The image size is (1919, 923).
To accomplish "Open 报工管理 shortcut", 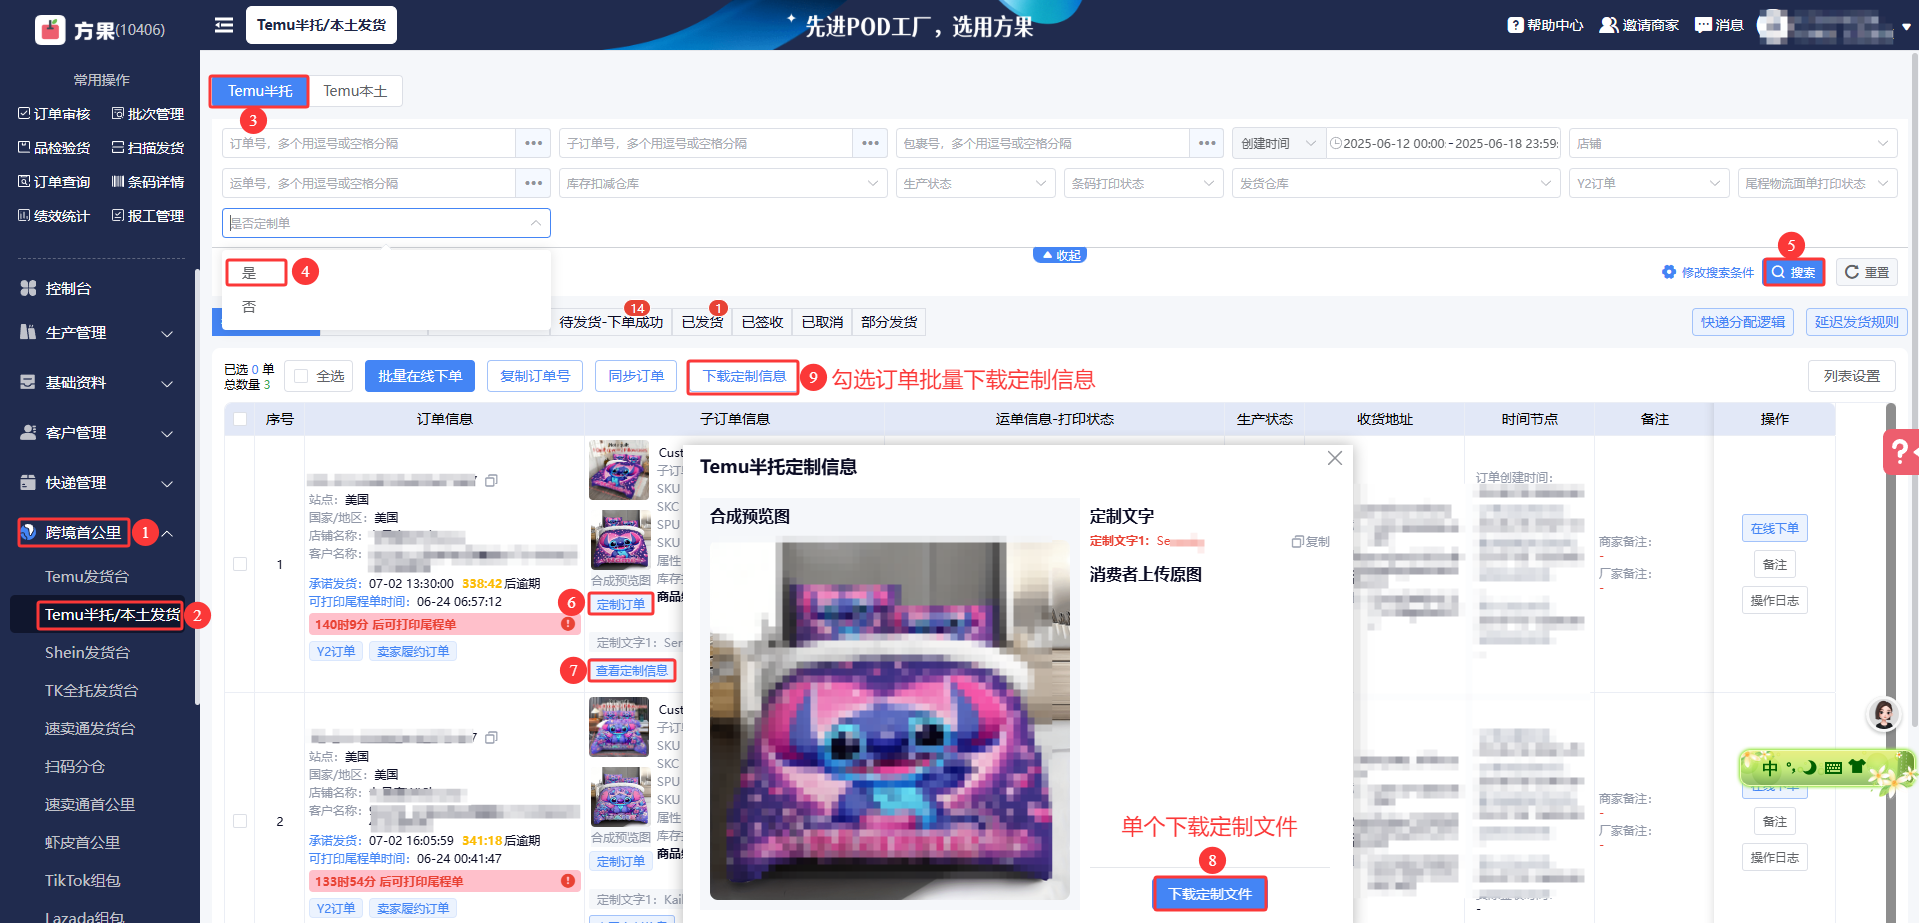I will point(148,216).
